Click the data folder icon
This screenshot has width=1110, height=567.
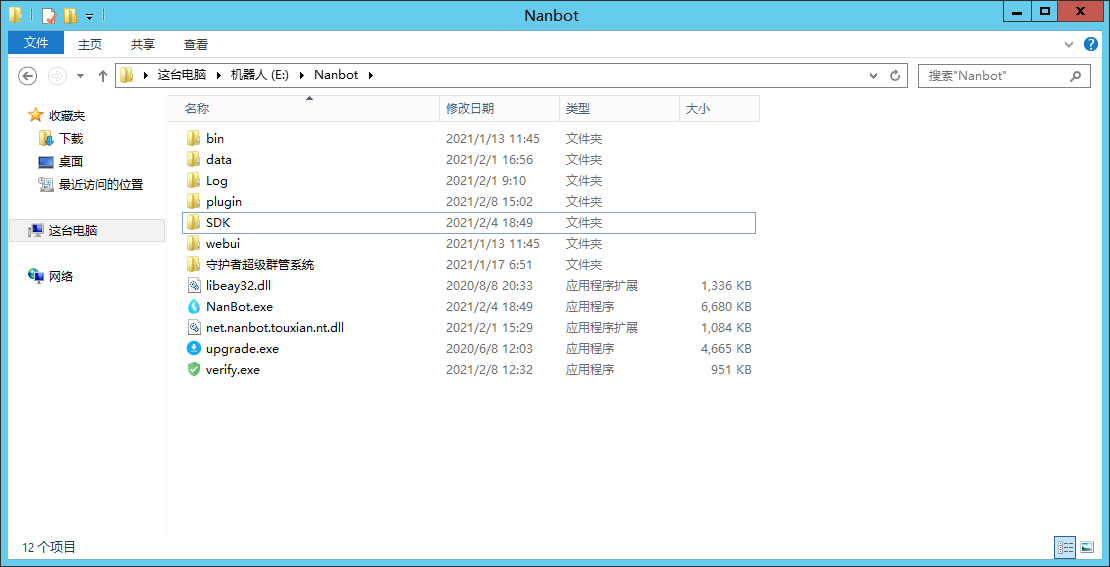point(193,160)
